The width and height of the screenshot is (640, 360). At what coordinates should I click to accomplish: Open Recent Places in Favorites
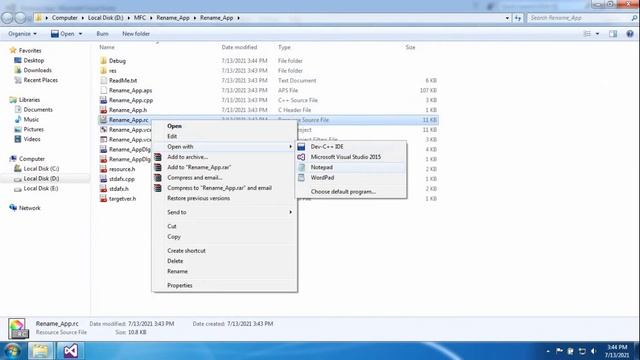[x=40, y=80]
